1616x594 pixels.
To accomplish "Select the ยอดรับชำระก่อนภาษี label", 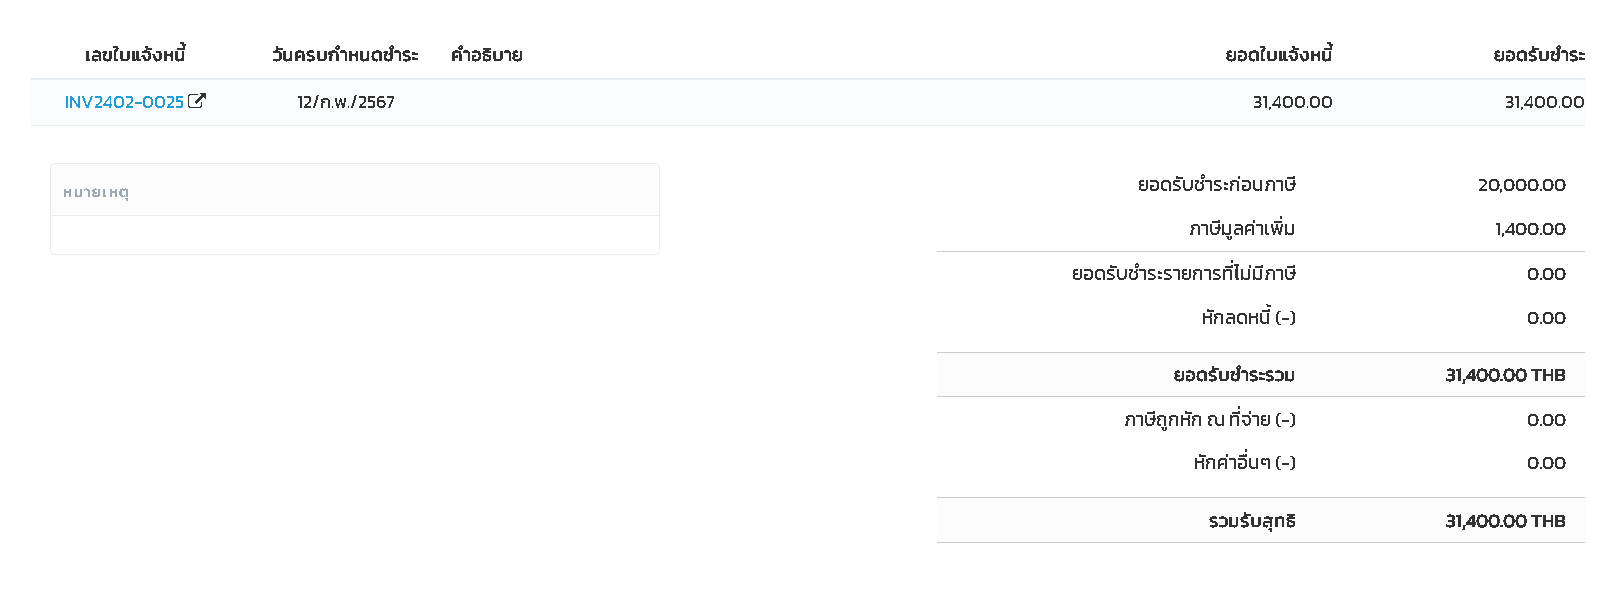I will click(x=1216, y=185).
